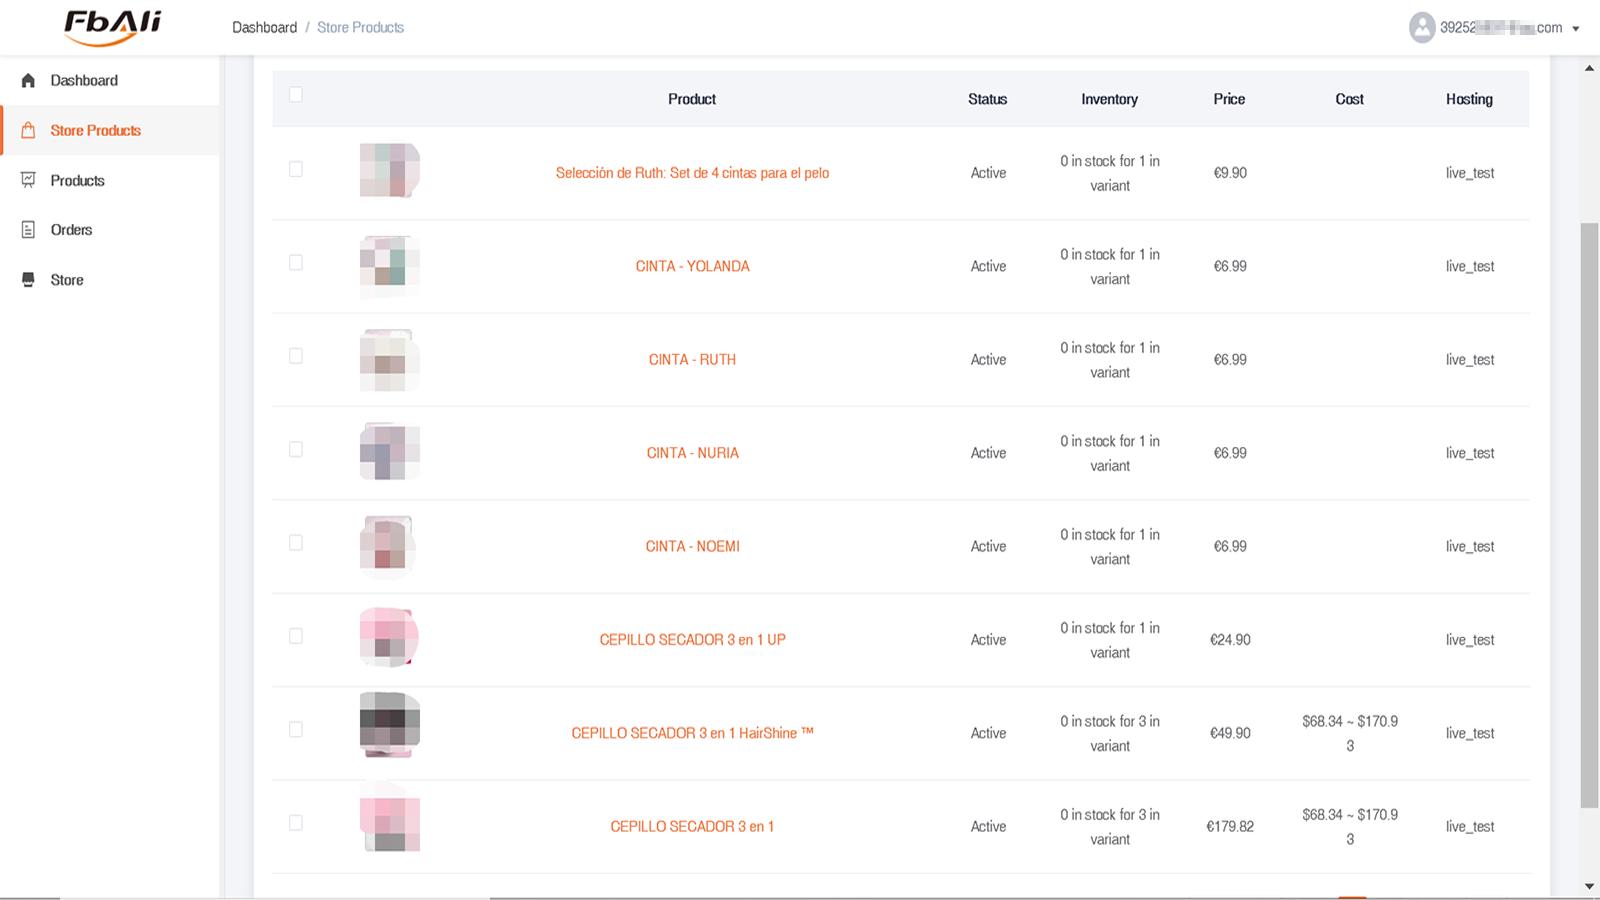The width and height of the screenshot is (1600, 900).
Task: Expand the account dropdown arrow
Action: tap(1576, 29)
